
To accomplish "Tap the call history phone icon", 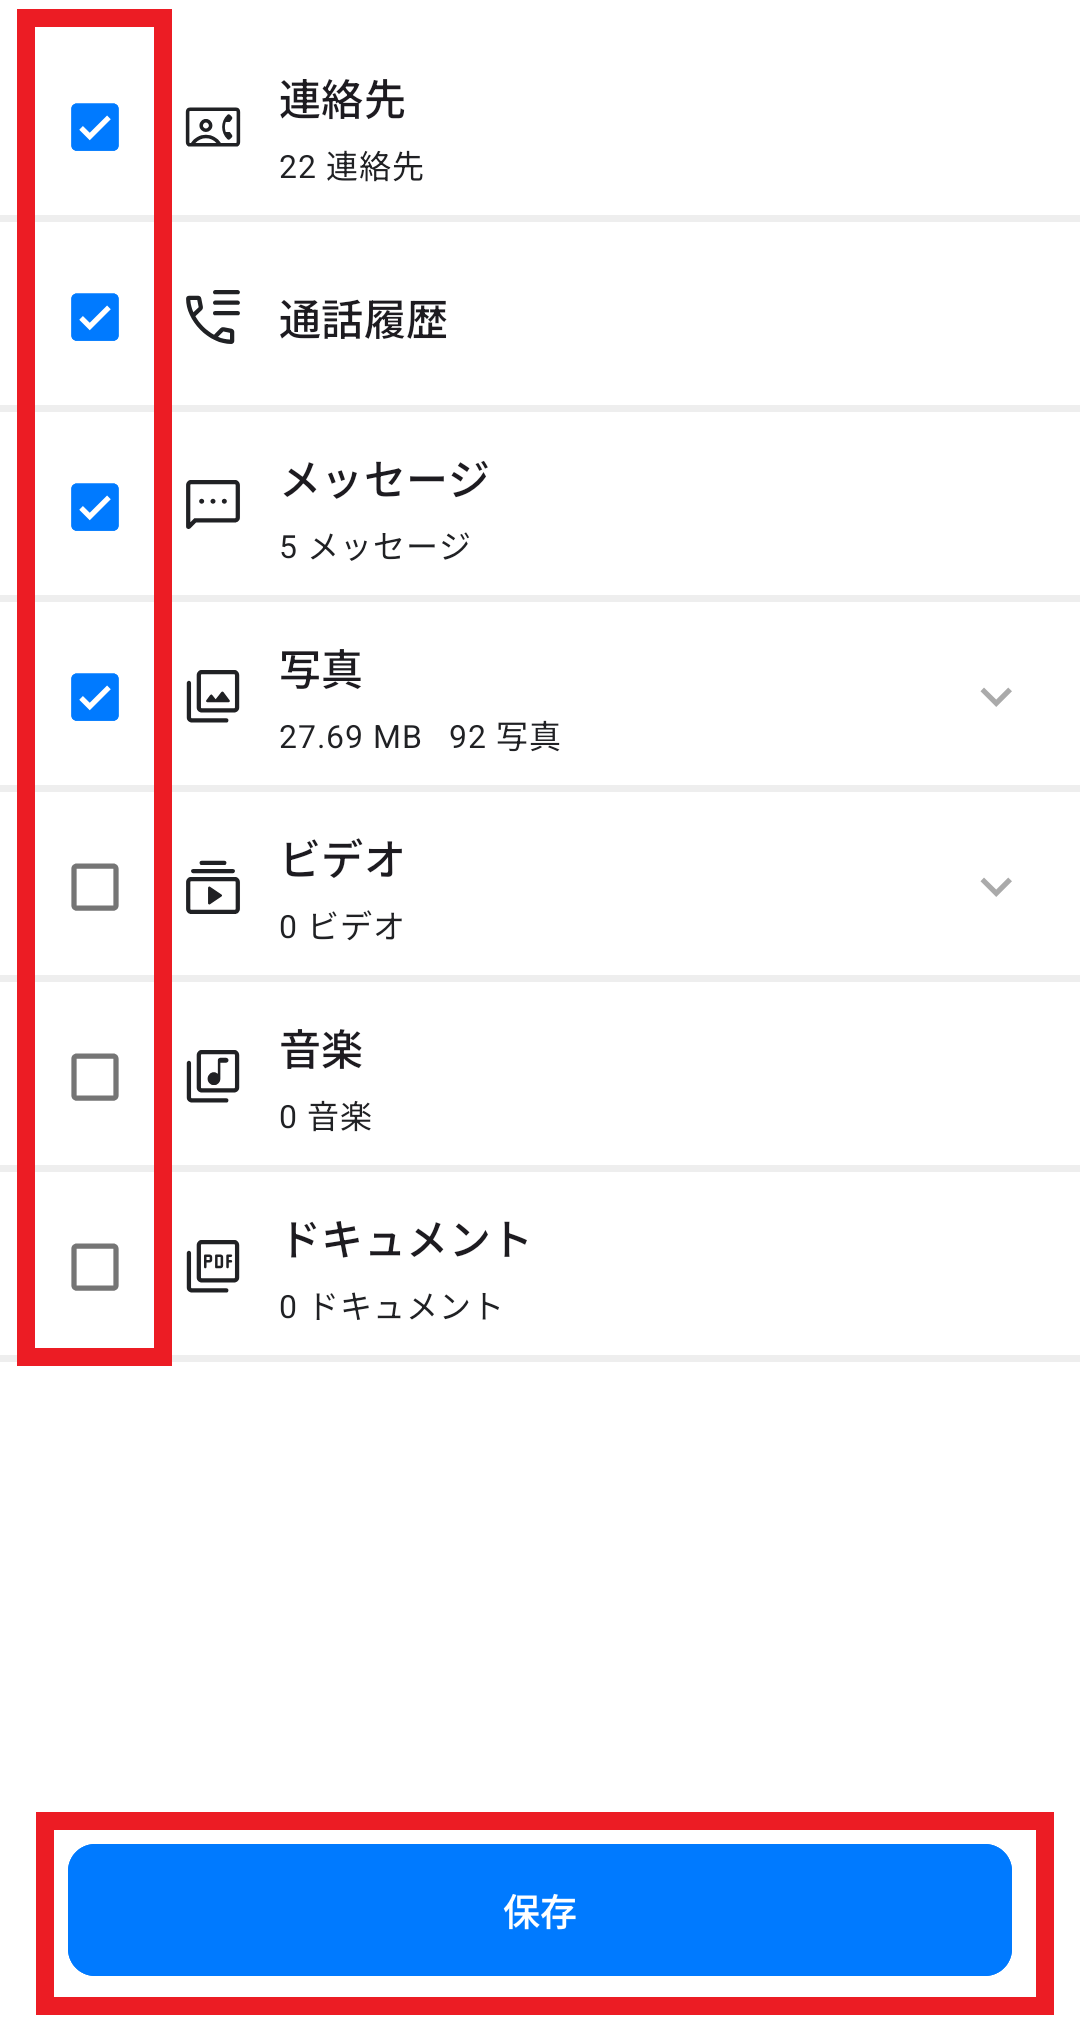I will click(213, 317).
